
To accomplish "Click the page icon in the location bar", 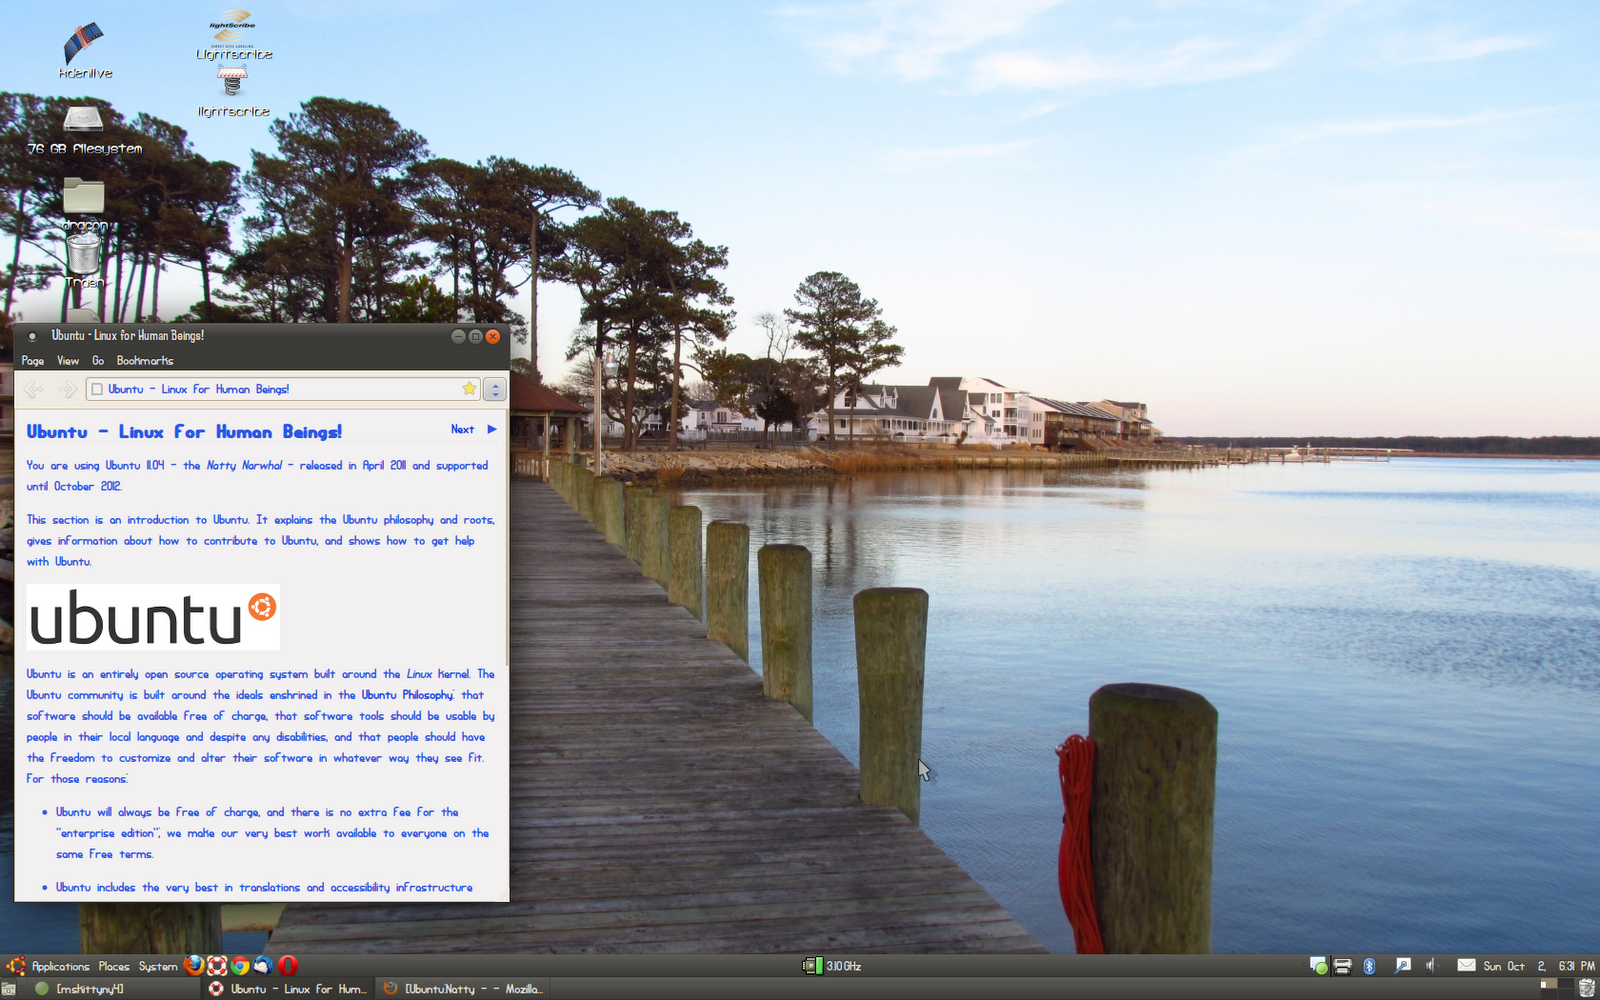I will click(x=97, y=389).
